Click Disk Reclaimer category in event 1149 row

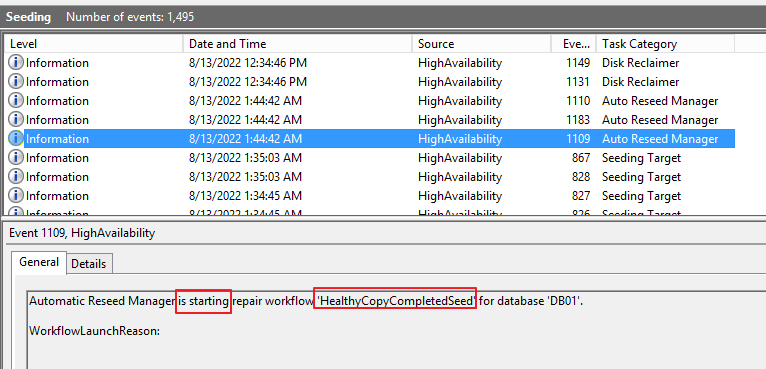click(640, 63)
